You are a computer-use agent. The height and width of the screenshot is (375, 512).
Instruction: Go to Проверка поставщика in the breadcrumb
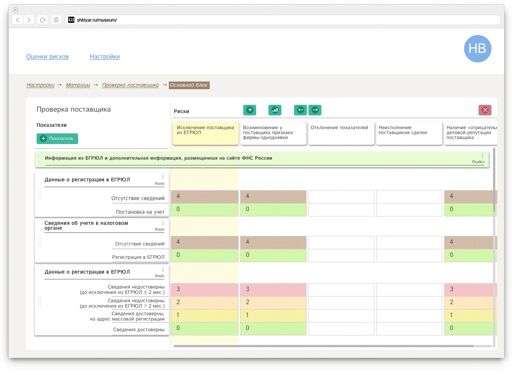click(130, 85)
